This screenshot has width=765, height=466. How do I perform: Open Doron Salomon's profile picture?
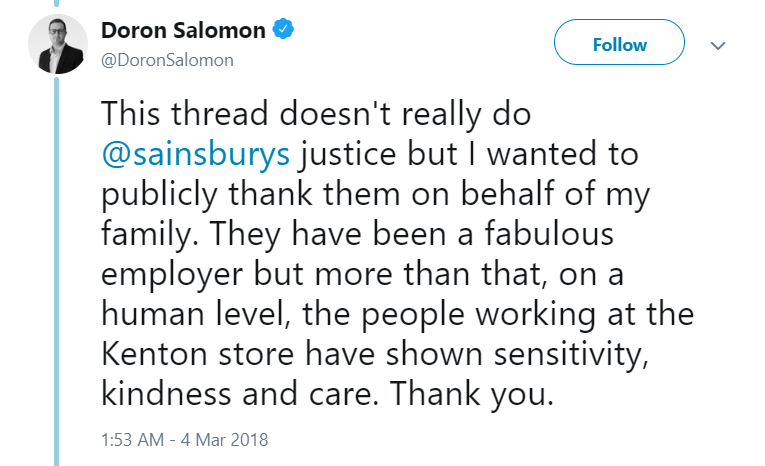pos(58,44)
